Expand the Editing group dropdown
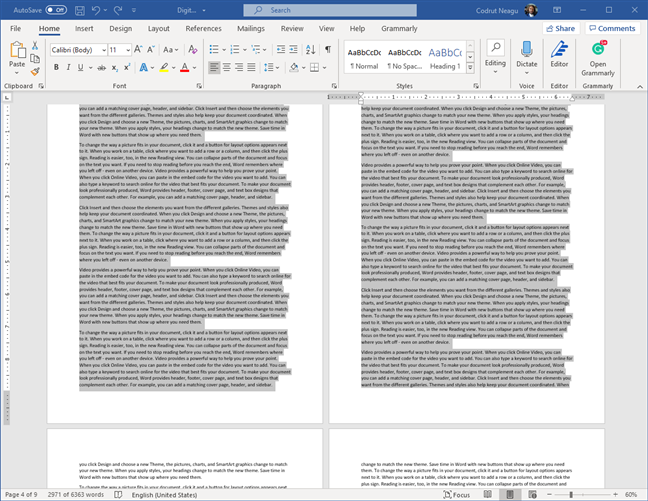The width and height of the screenshot is (648, 501). (x=496, y=57)
